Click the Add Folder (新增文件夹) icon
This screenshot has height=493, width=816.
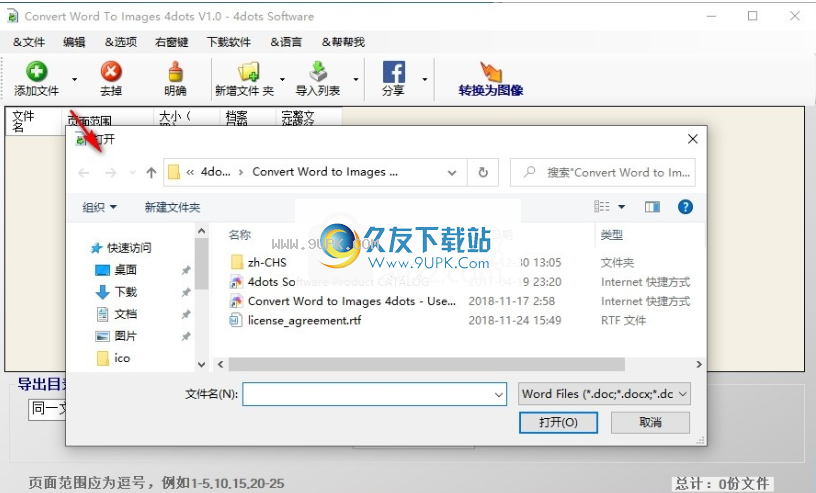[248, 72]
